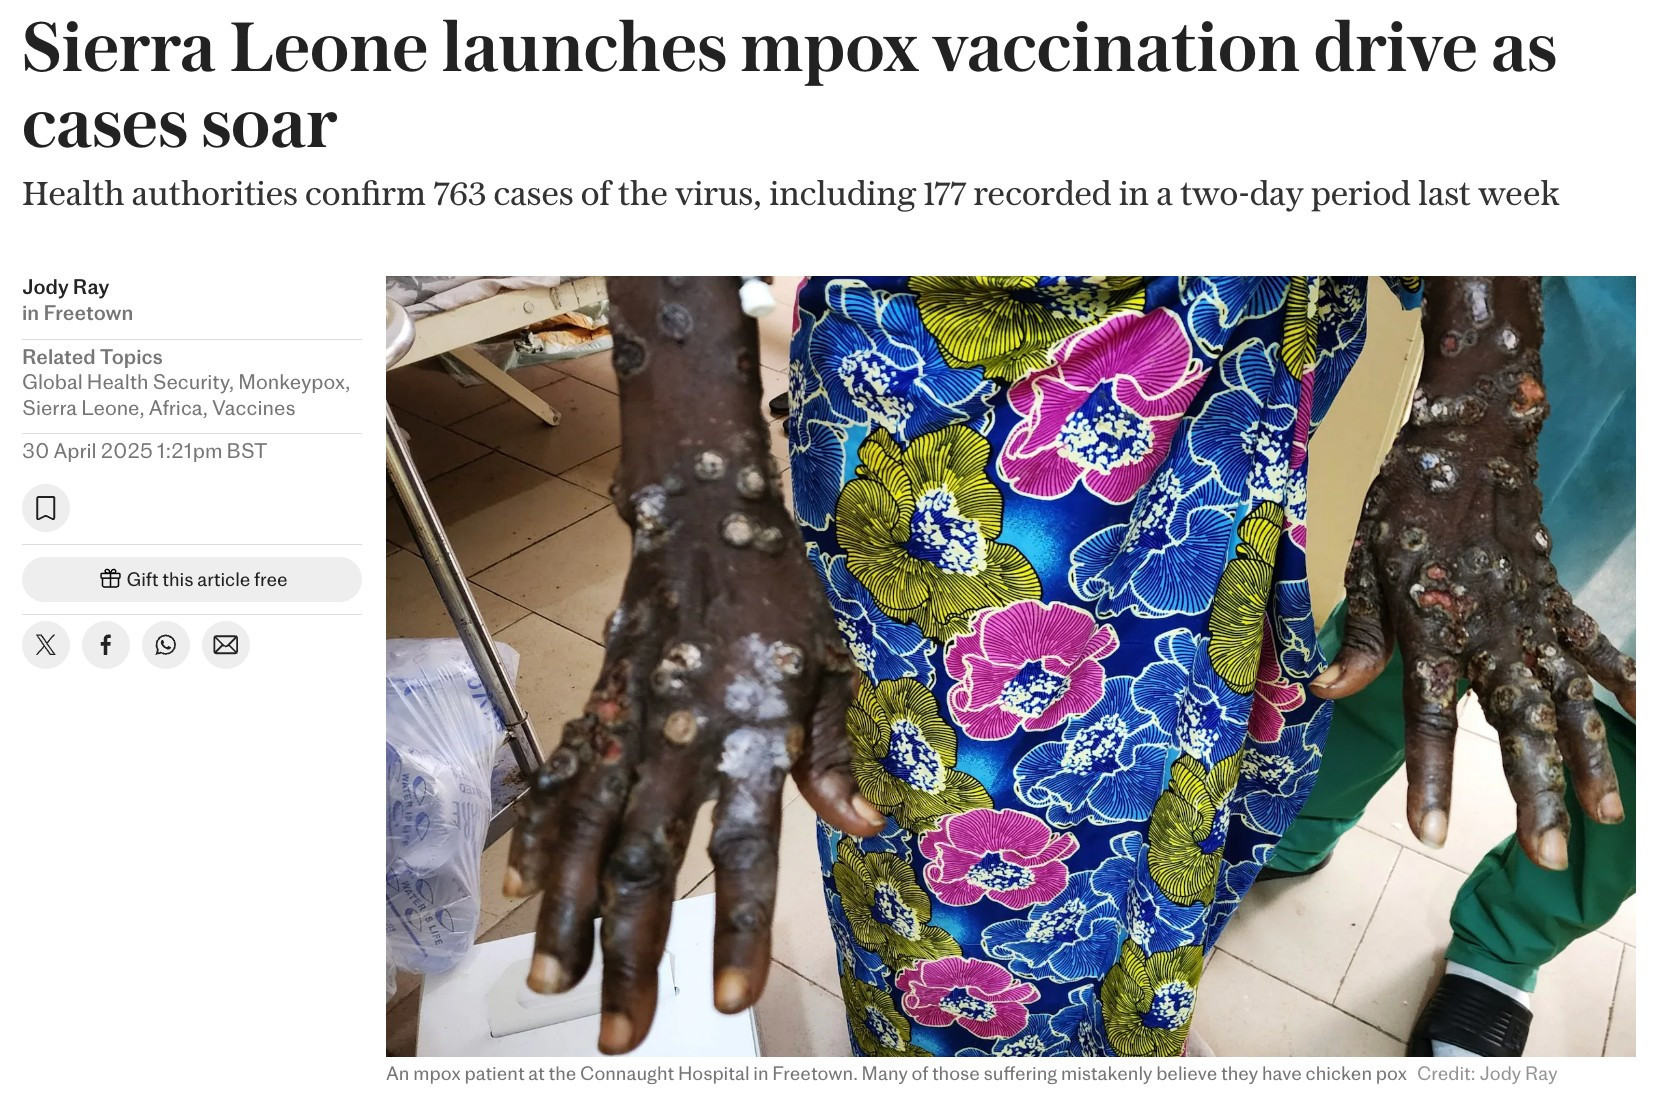The width and height of the screenshot is (1666, 1102).
Task: Open Monkeypox related topic
Action: [x=292, y=382]
